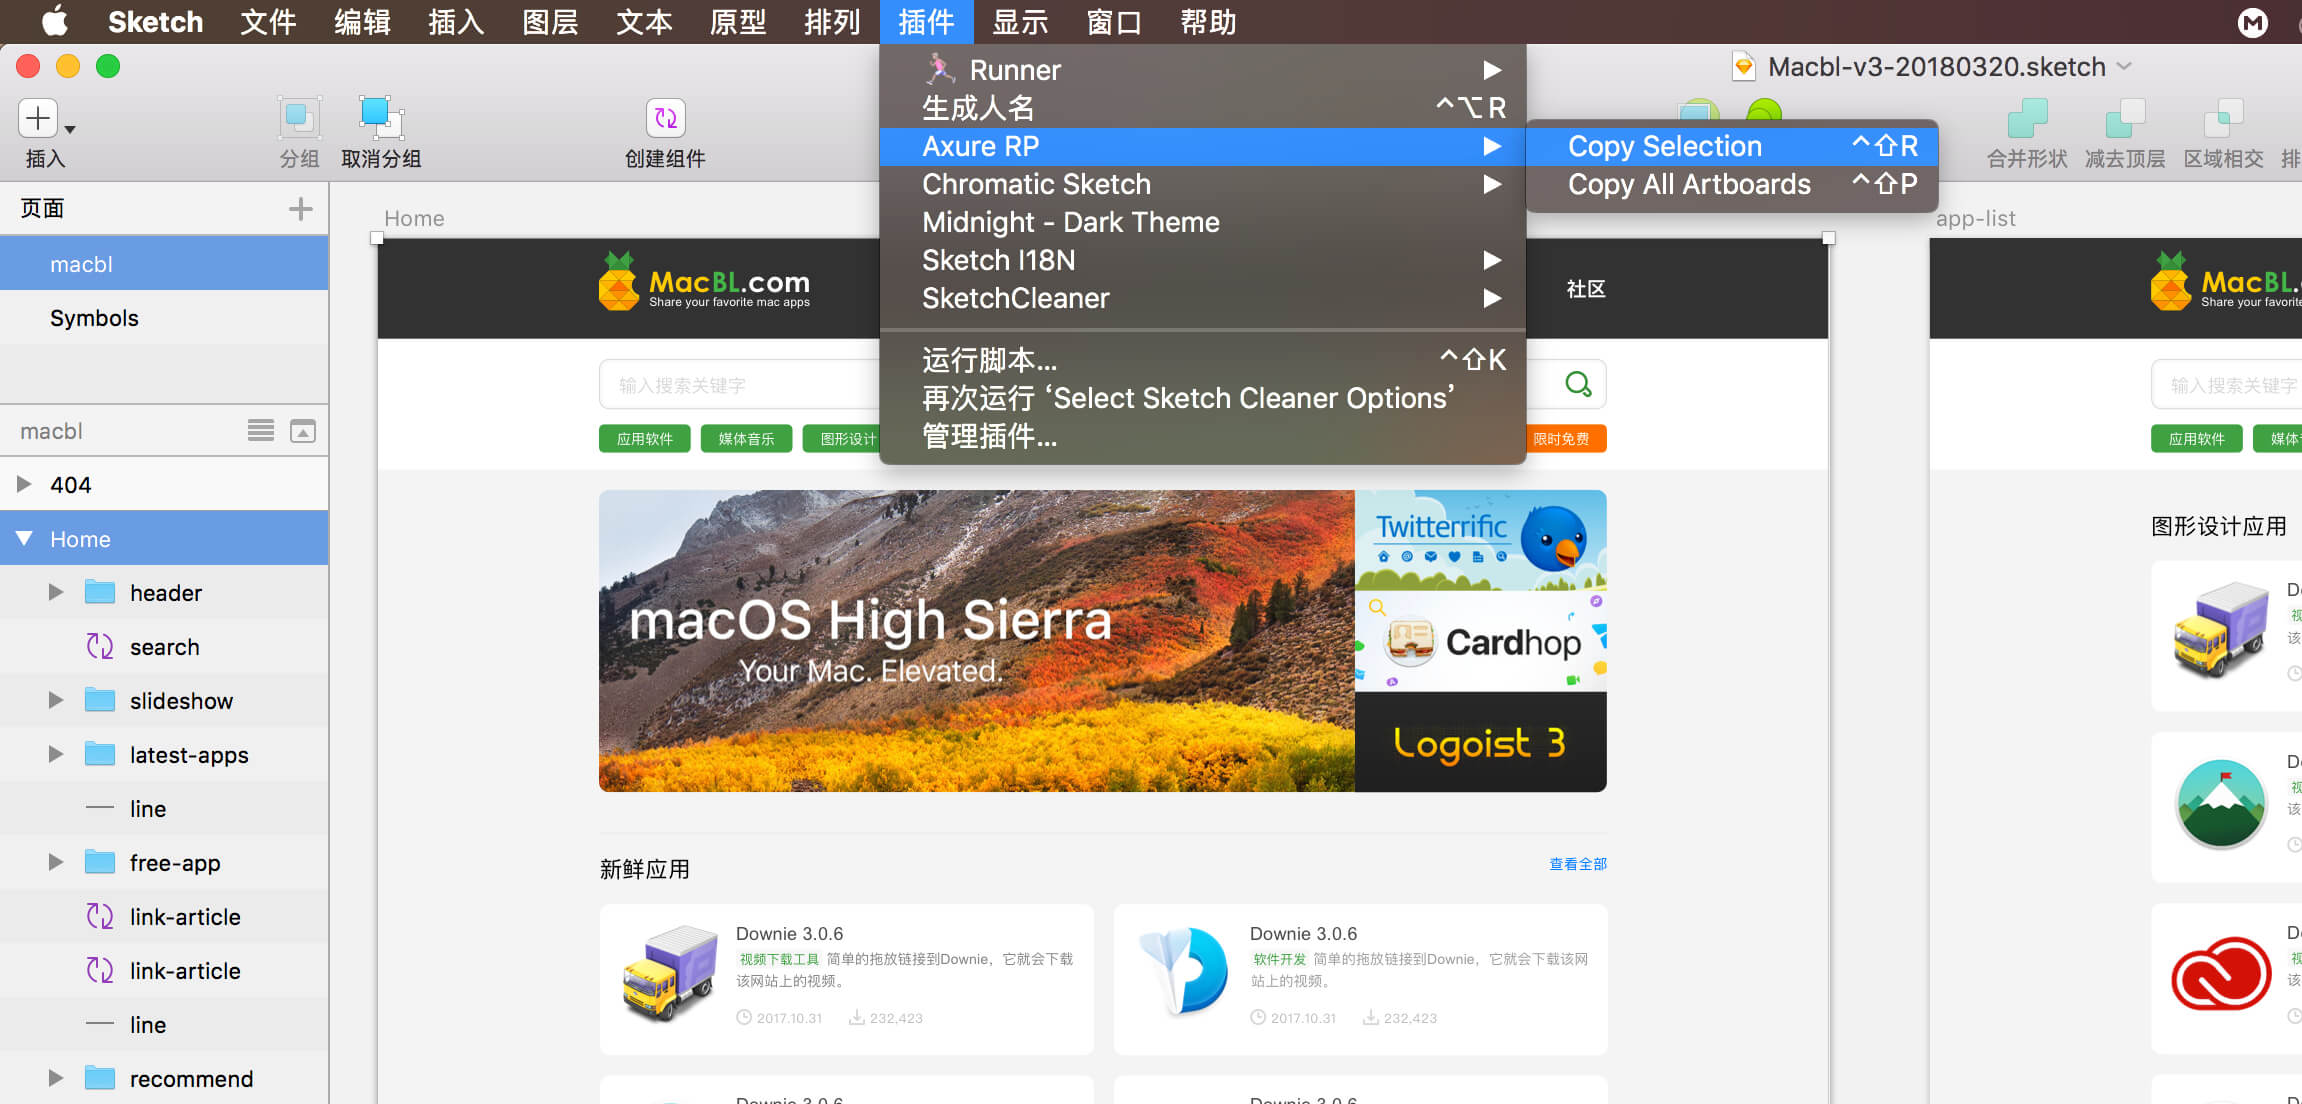2302x1104 pixels.
Task: Click the MacBL.com pineapple logo
Action: click(619, 281)
